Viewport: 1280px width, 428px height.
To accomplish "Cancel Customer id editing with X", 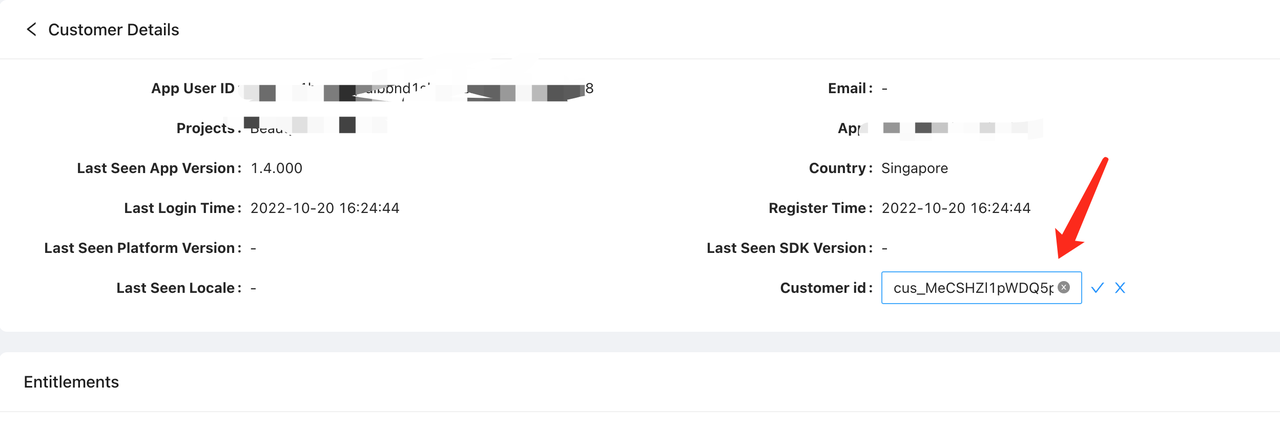I will coord(1120,288).
